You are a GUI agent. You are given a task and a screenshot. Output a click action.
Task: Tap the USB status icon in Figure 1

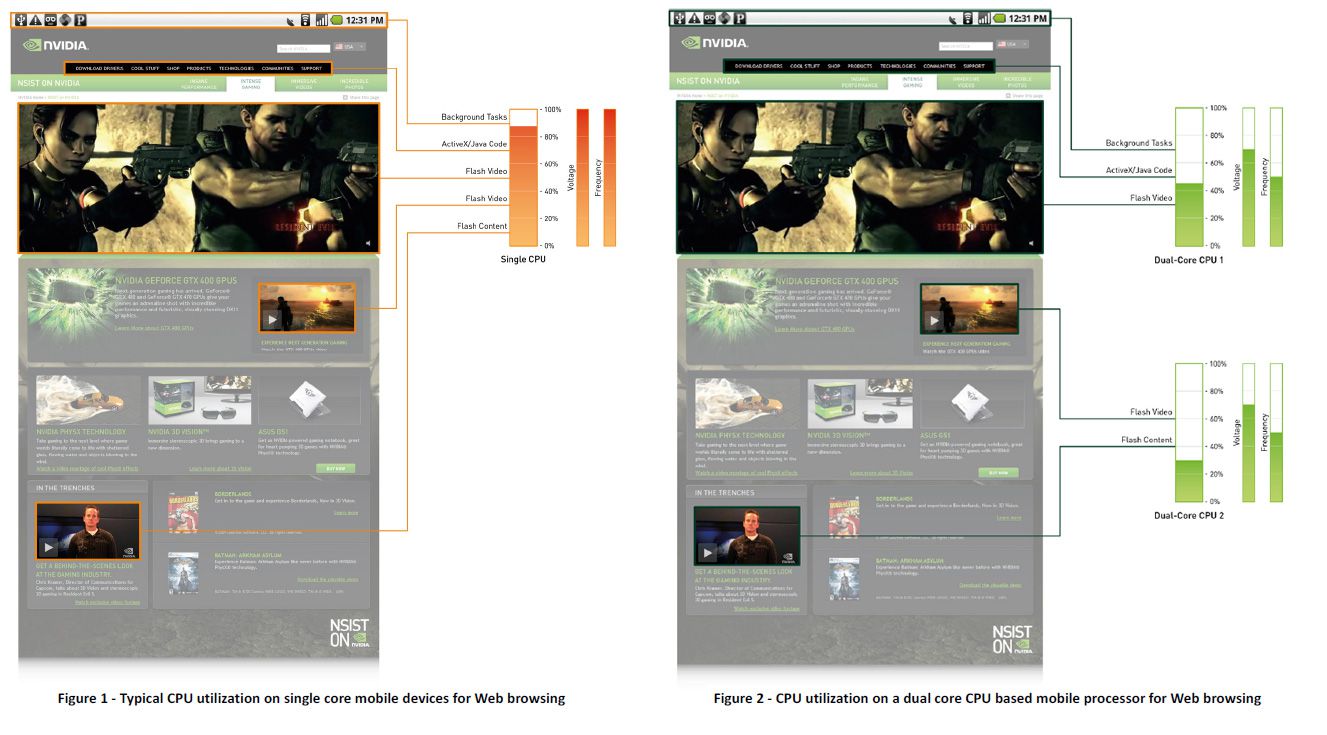[21, 20]
